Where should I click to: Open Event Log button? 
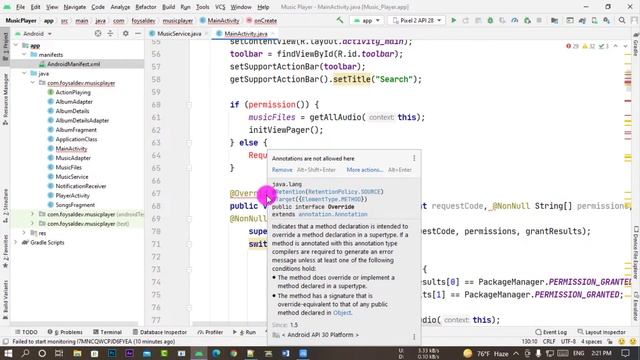(551, 332)
